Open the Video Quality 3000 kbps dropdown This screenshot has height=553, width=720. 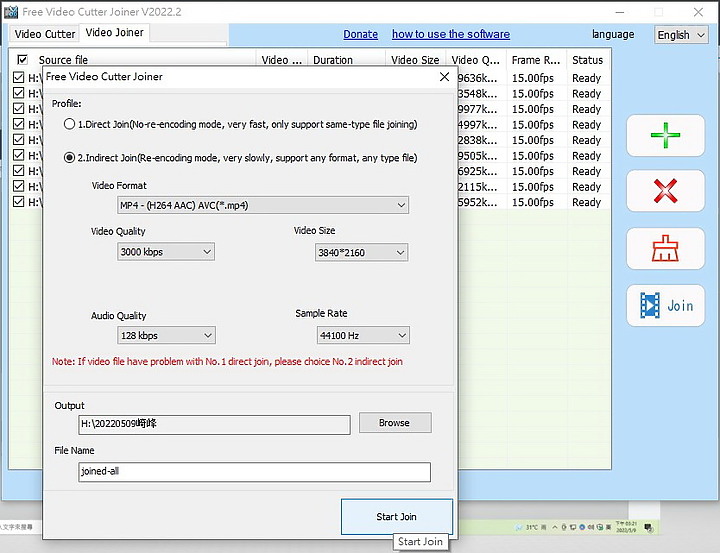pos(166,252)
